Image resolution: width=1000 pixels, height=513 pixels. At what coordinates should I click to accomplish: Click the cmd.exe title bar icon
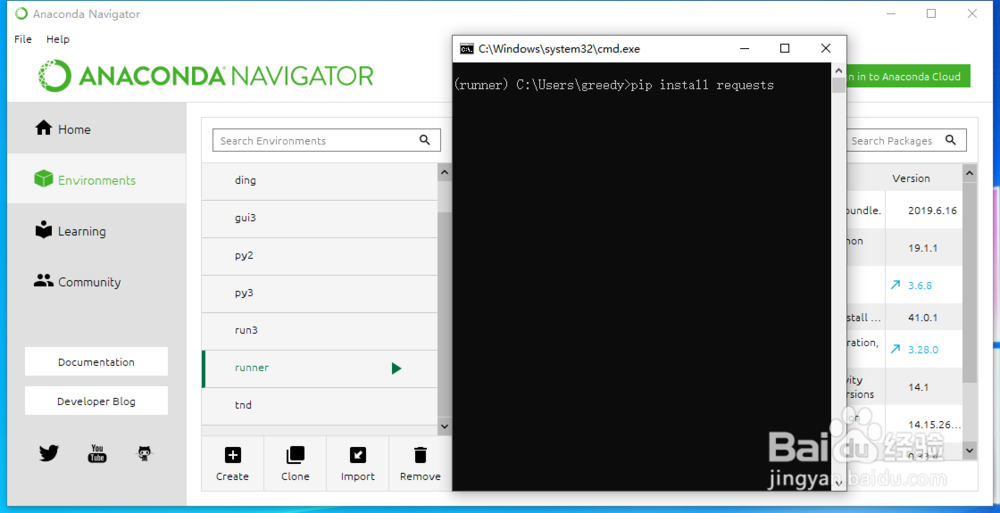[x=467, y=49]
